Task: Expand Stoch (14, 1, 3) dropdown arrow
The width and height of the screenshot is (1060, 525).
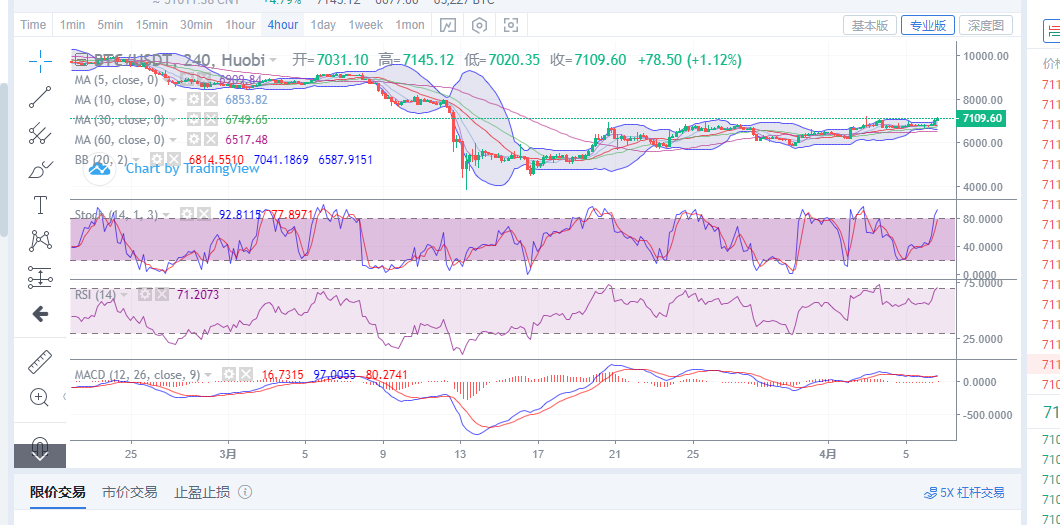Action: pyautogui.click(x=166, y=215)
